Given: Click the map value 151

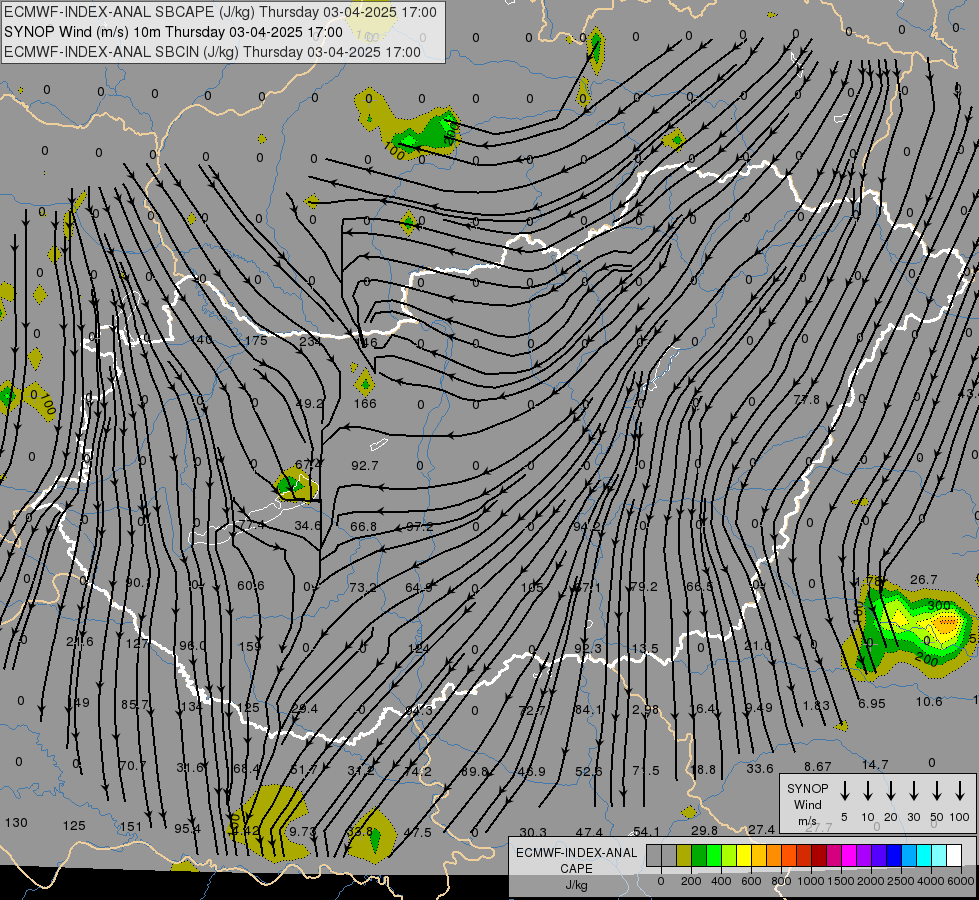Looking at the screenshot, I should (x=131, y=827).
